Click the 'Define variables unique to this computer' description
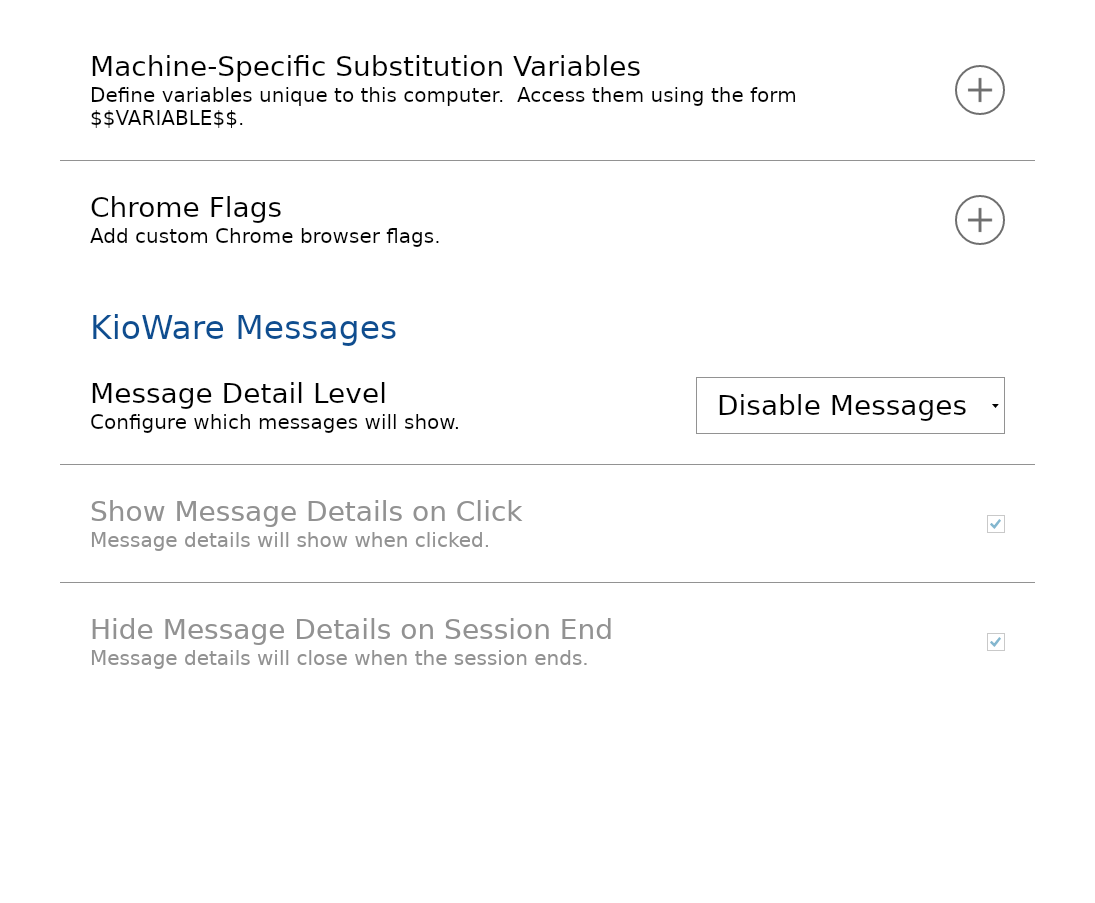1095x903 pixels. tap(443, 107)
